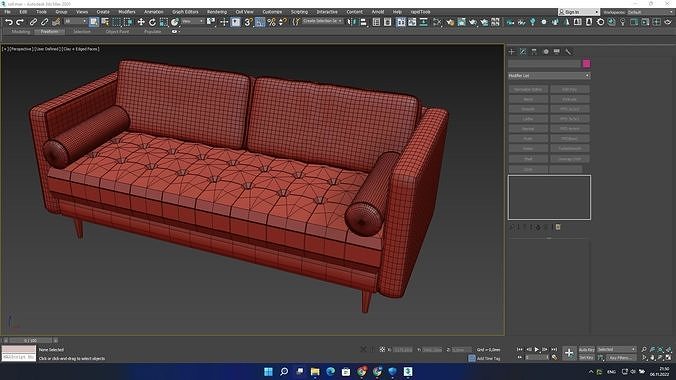Switch to the Freeform ribbon tab
The width and height of the screenshot is (676, 380).
click(x=49, y=31)
